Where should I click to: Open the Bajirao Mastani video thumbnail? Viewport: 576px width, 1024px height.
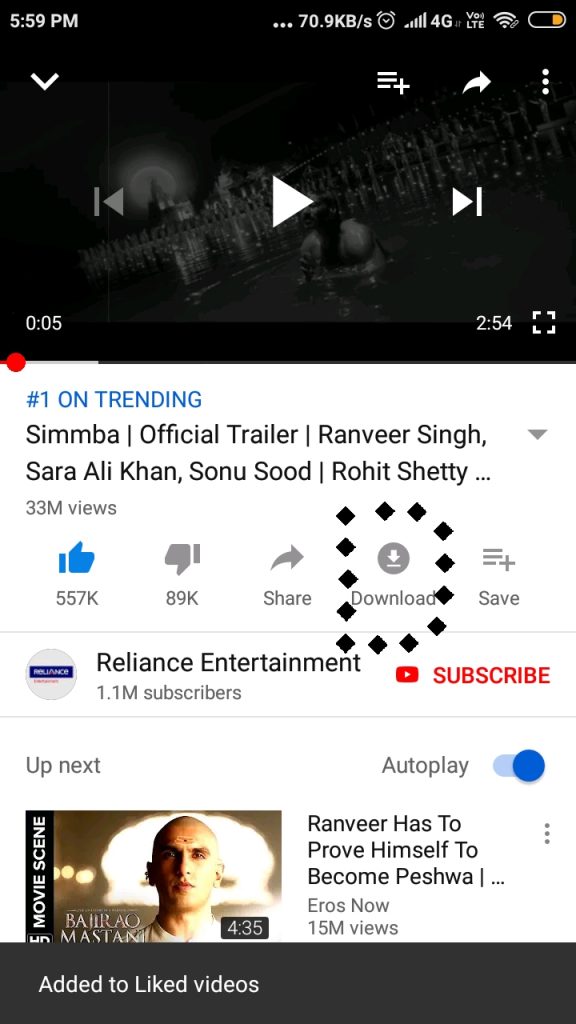(x=153, y=876)
